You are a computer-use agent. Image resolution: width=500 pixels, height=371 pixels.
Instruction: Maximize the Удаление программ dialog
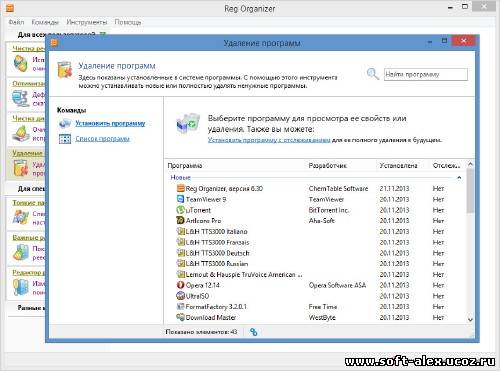tap(444, 41)
